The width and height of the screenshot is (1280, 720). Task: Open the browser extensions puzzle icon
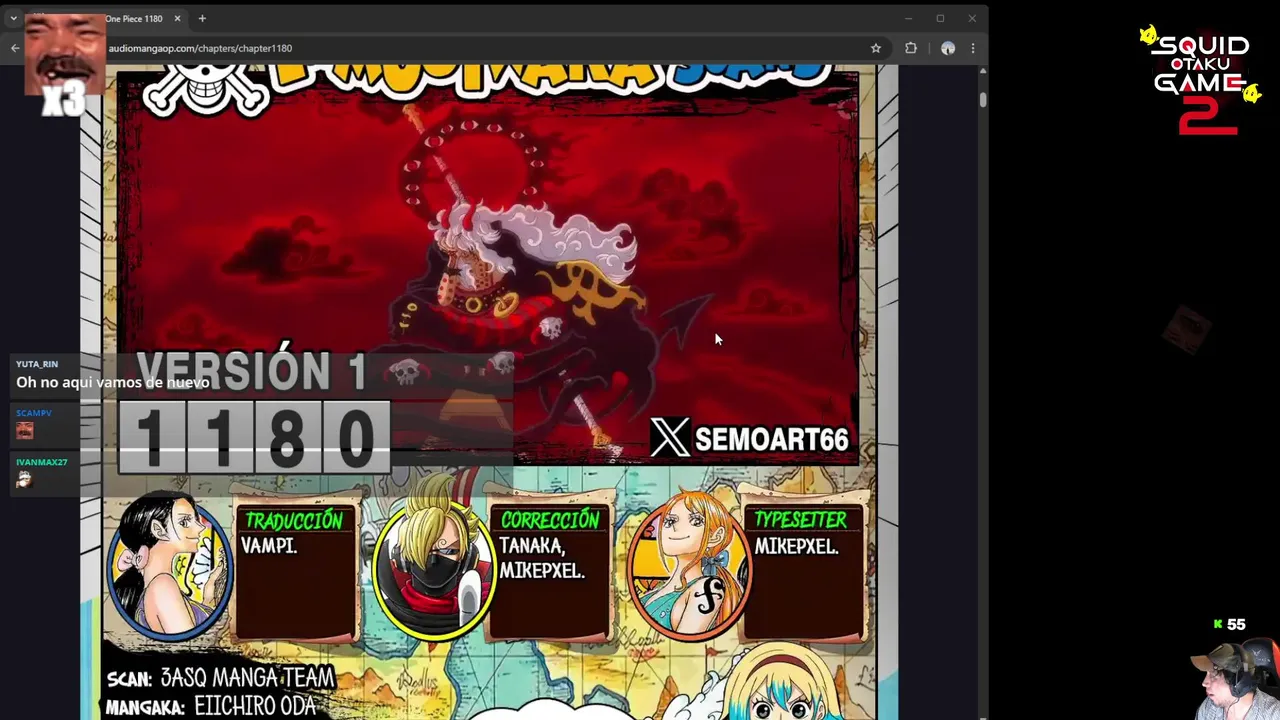pos(911,48)
